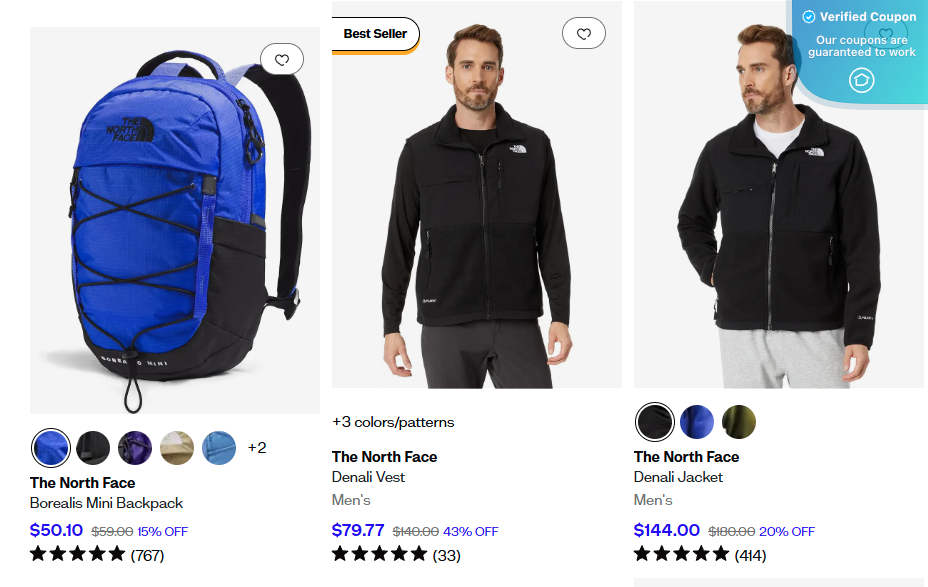
Task: Select the blue color option for Denali Jacket
Action: (696, 422)
